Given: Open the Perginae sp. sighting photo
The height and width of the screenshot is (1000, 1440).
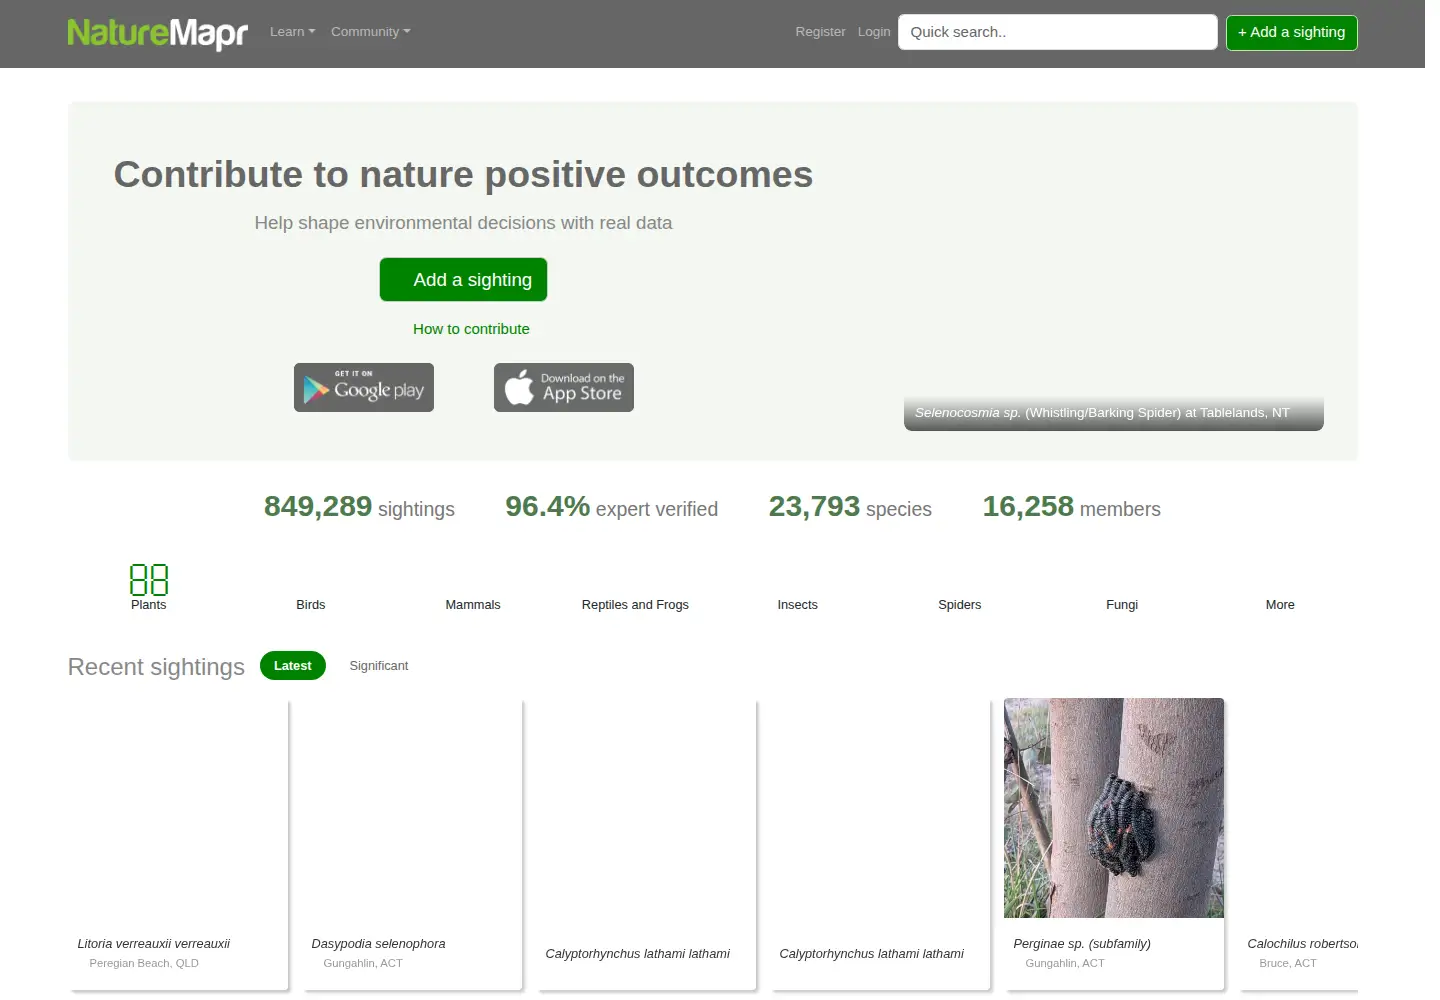Looking at the screenshot, I should click(x=1114, y=808).
